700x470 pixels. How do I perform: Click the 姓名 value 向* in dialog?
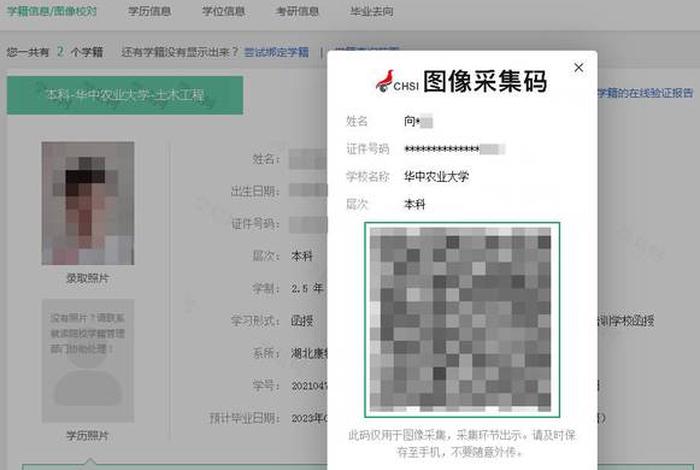pos(418,121)
